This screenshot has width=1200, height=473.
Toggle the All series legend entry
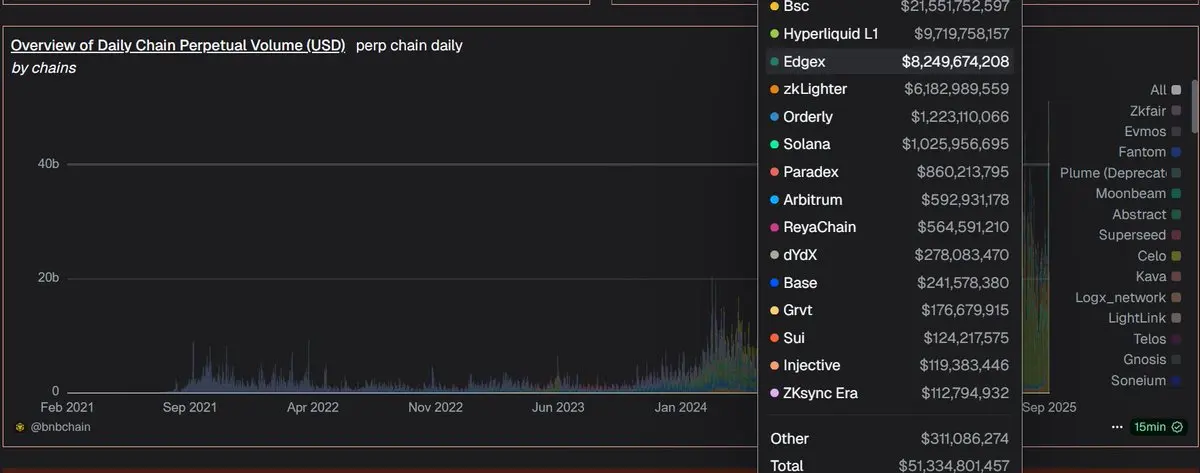1166,90
